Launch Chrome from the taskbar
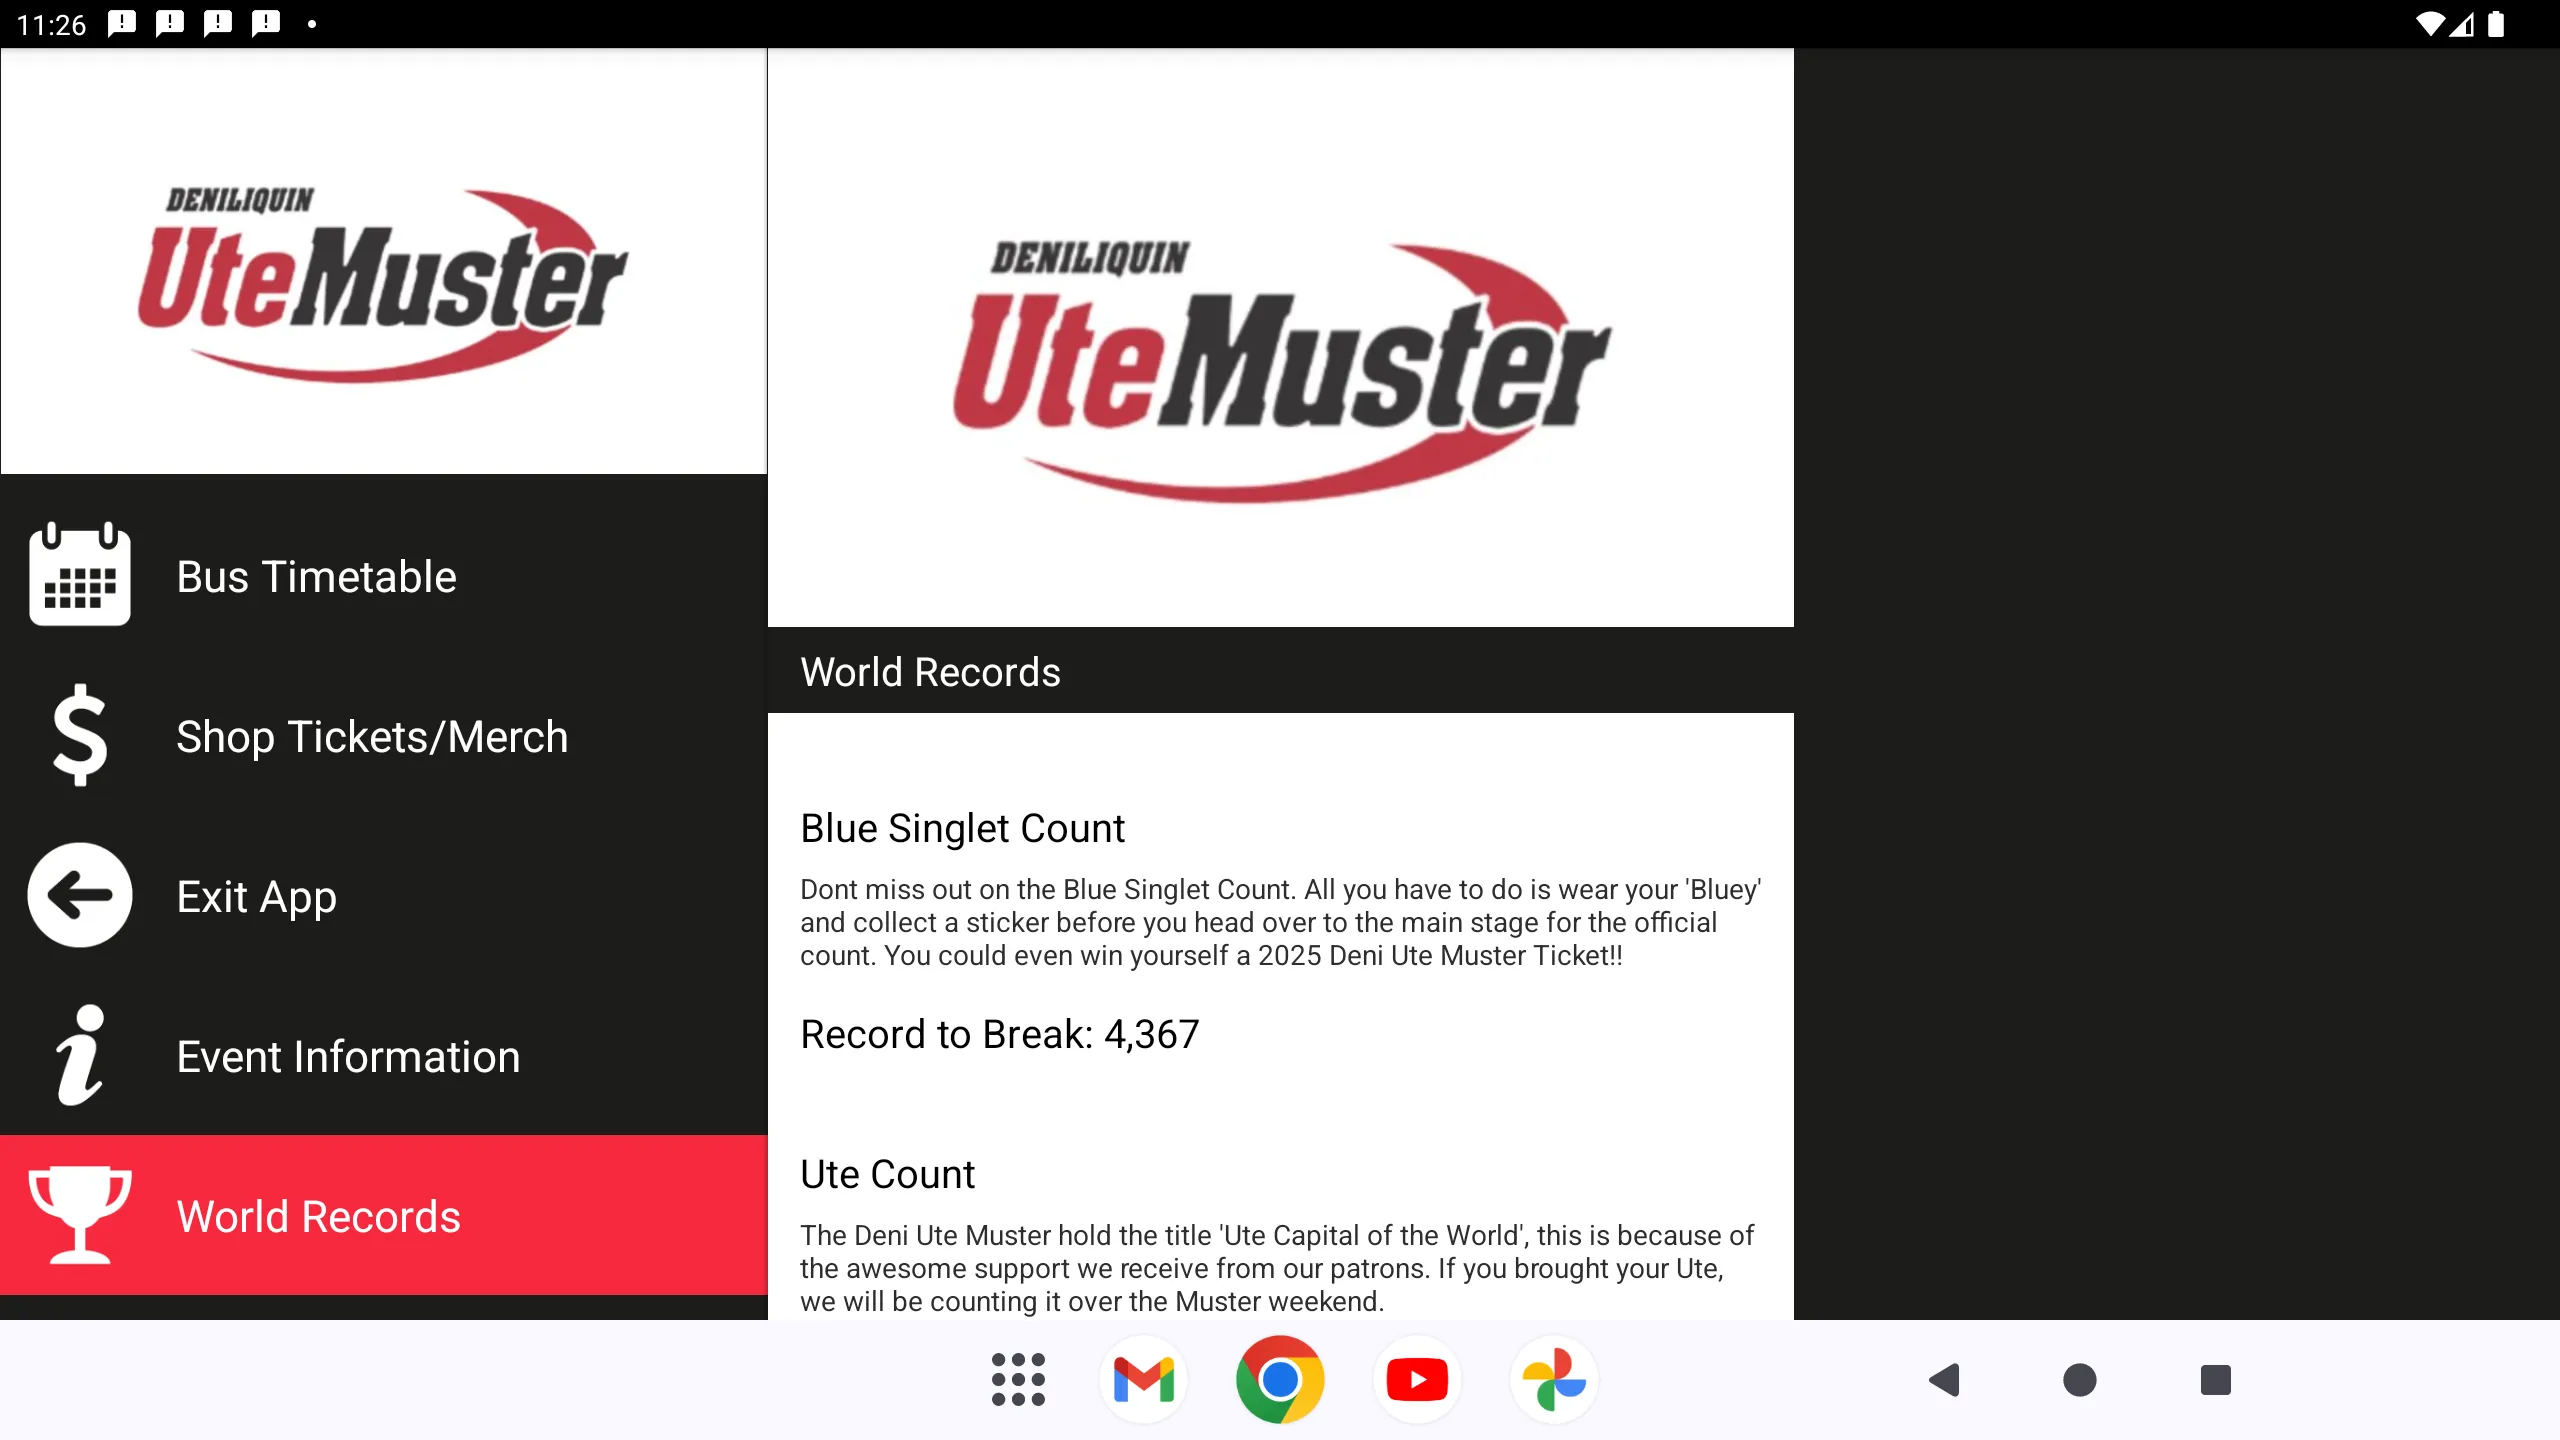The height and width of the screenshot is (1440, 2560). click(1280, 1380)
